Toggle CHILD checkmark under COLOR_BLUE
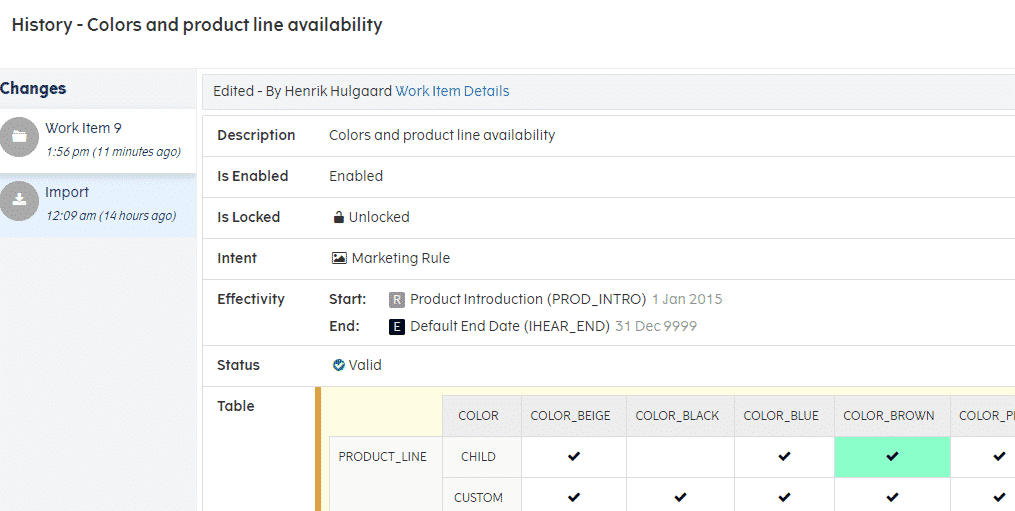This screenshot has height=511, width=1015. 784,457
